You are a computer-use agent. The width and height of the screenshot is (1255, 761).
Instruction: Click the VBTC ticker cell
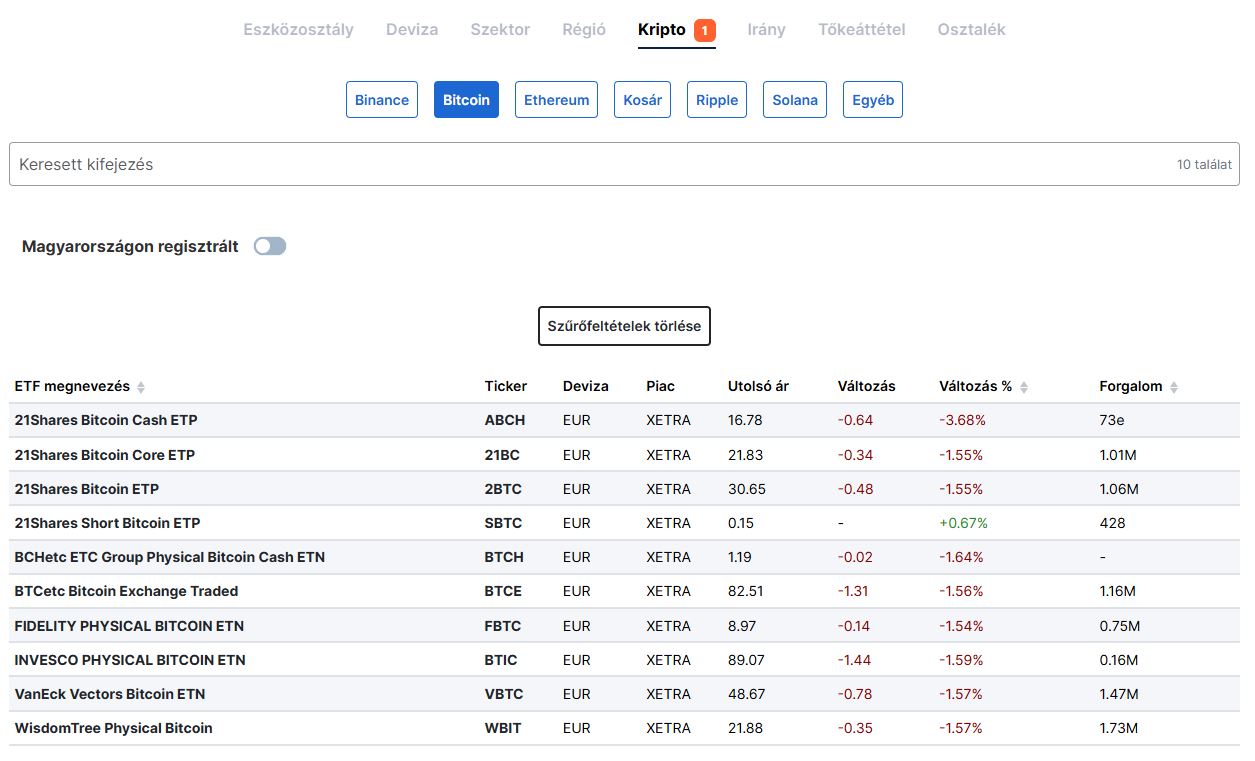coord(503,694)
